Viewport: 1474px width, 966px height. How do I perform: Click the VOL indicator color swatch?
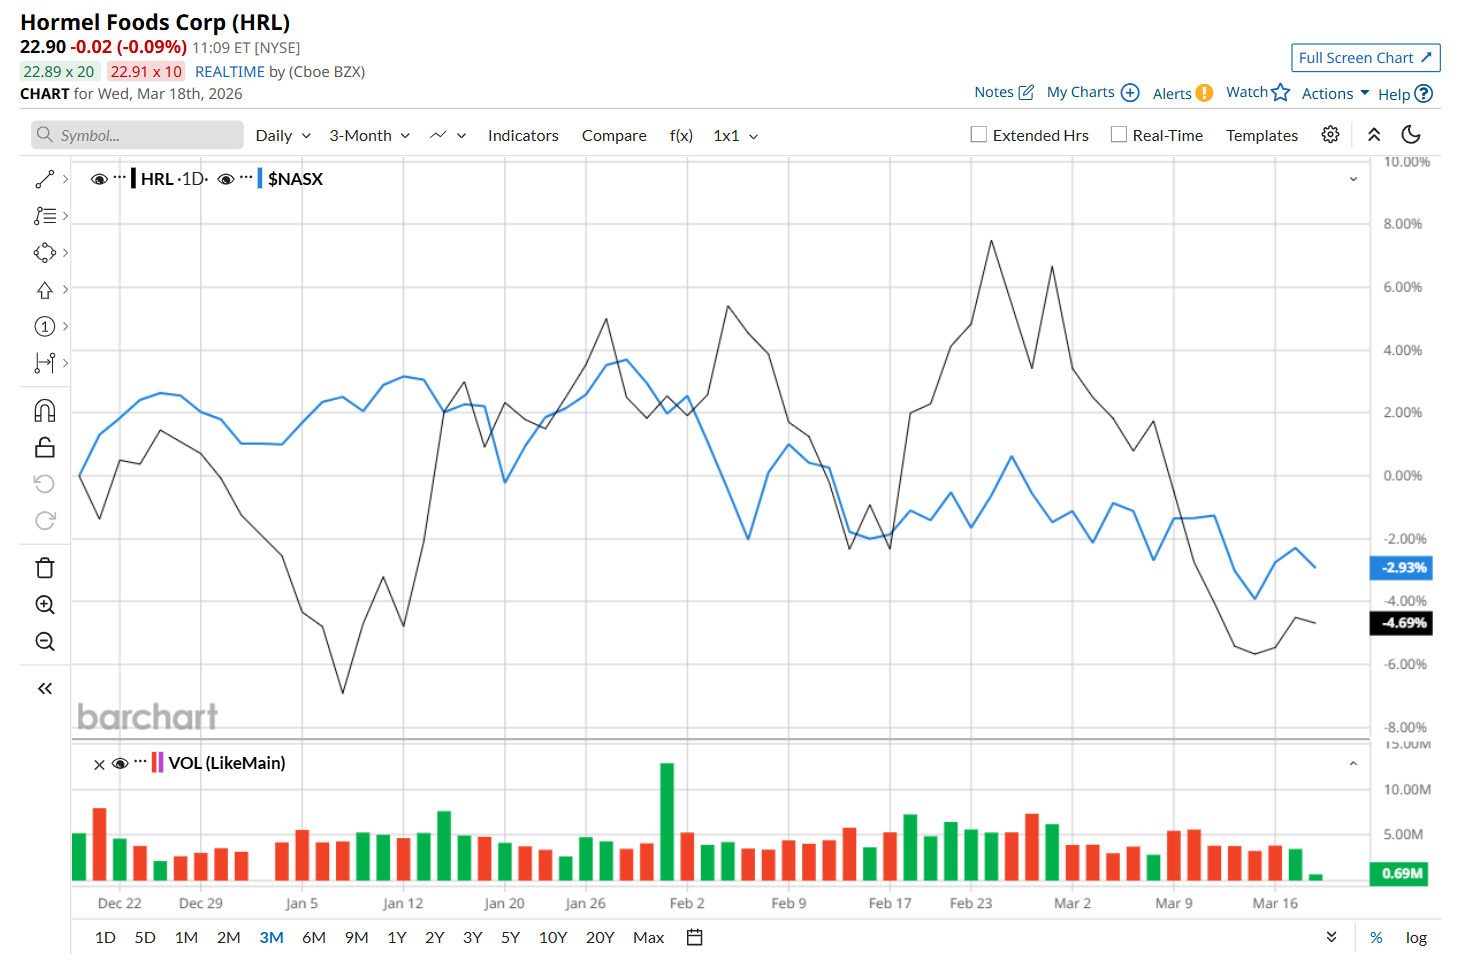(x=157, y=763)
